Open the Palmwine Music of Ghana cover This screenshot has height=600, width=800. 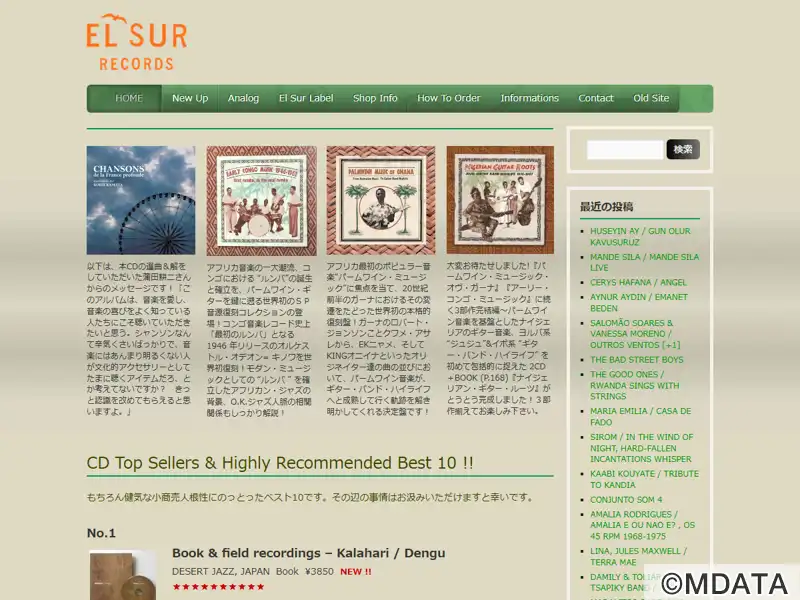click(381, 200)
